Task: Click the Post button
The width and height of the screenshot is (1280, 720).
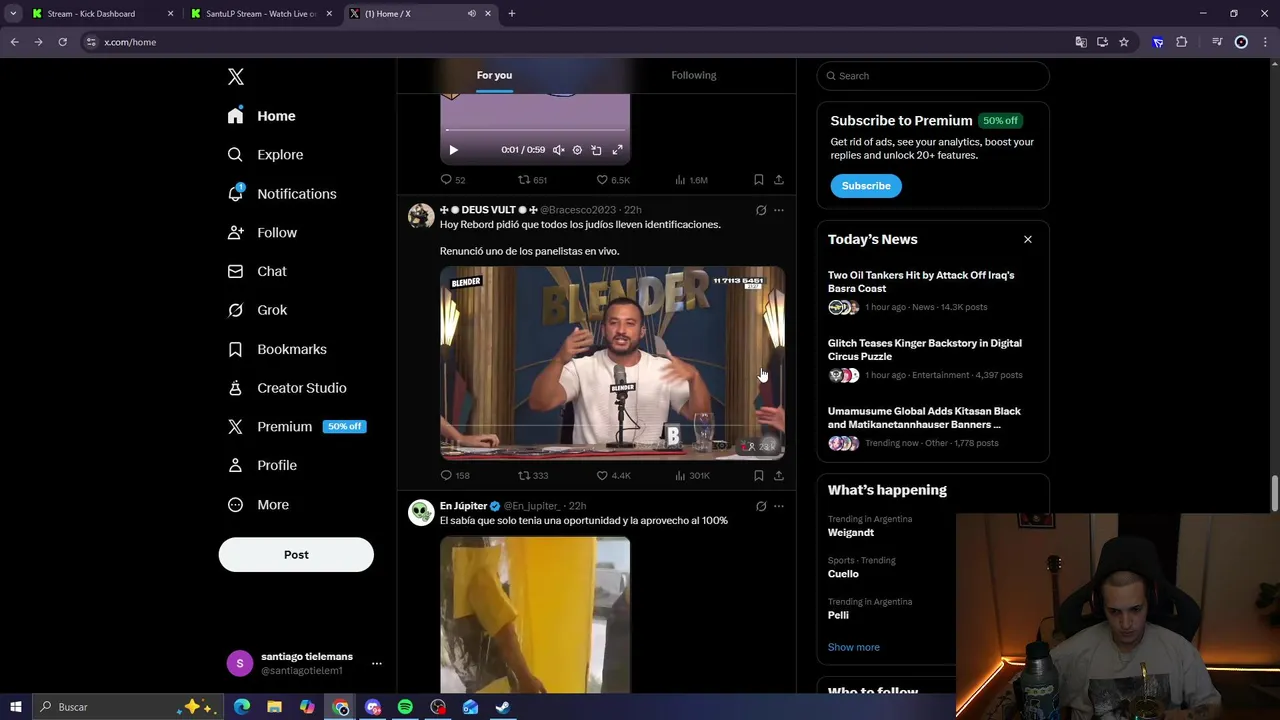Action: (x=296, y=555)
